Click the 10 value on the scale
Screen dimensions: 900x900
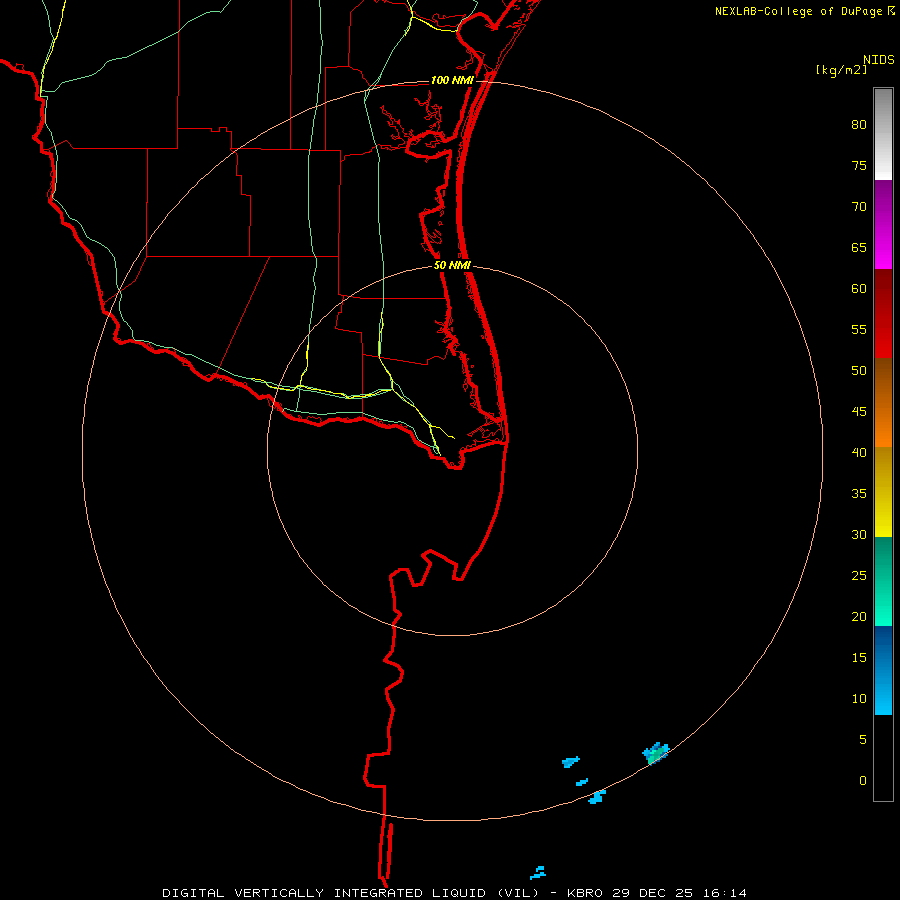(859, 699)
